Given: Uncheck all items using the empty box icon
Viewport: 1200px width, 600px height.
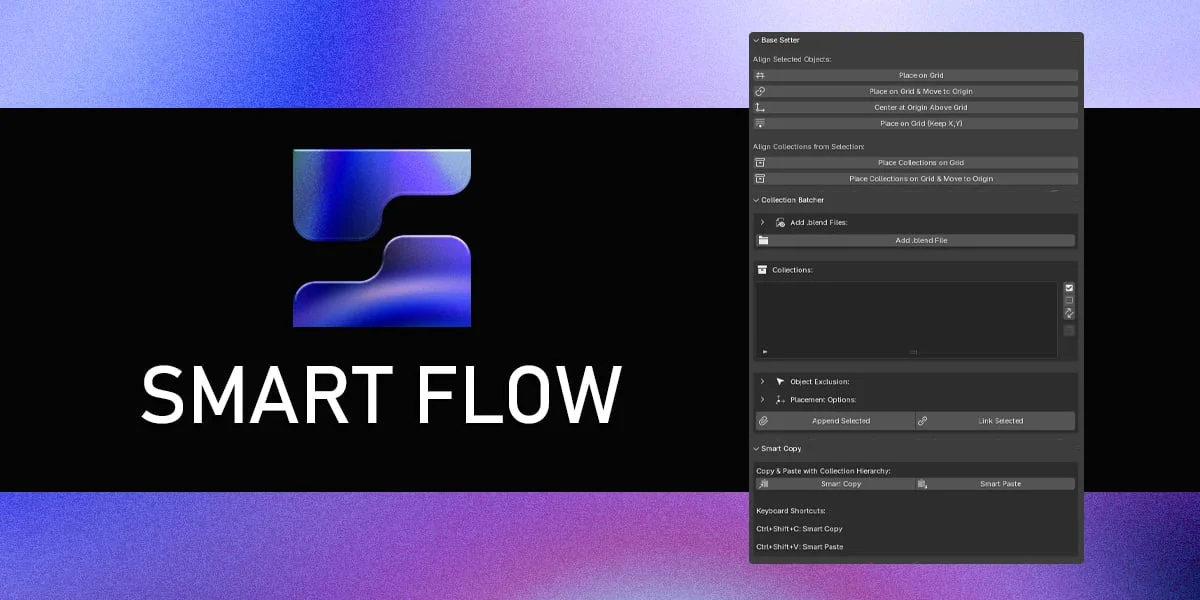Looking at the screenshot, I should click(1069, 301).
